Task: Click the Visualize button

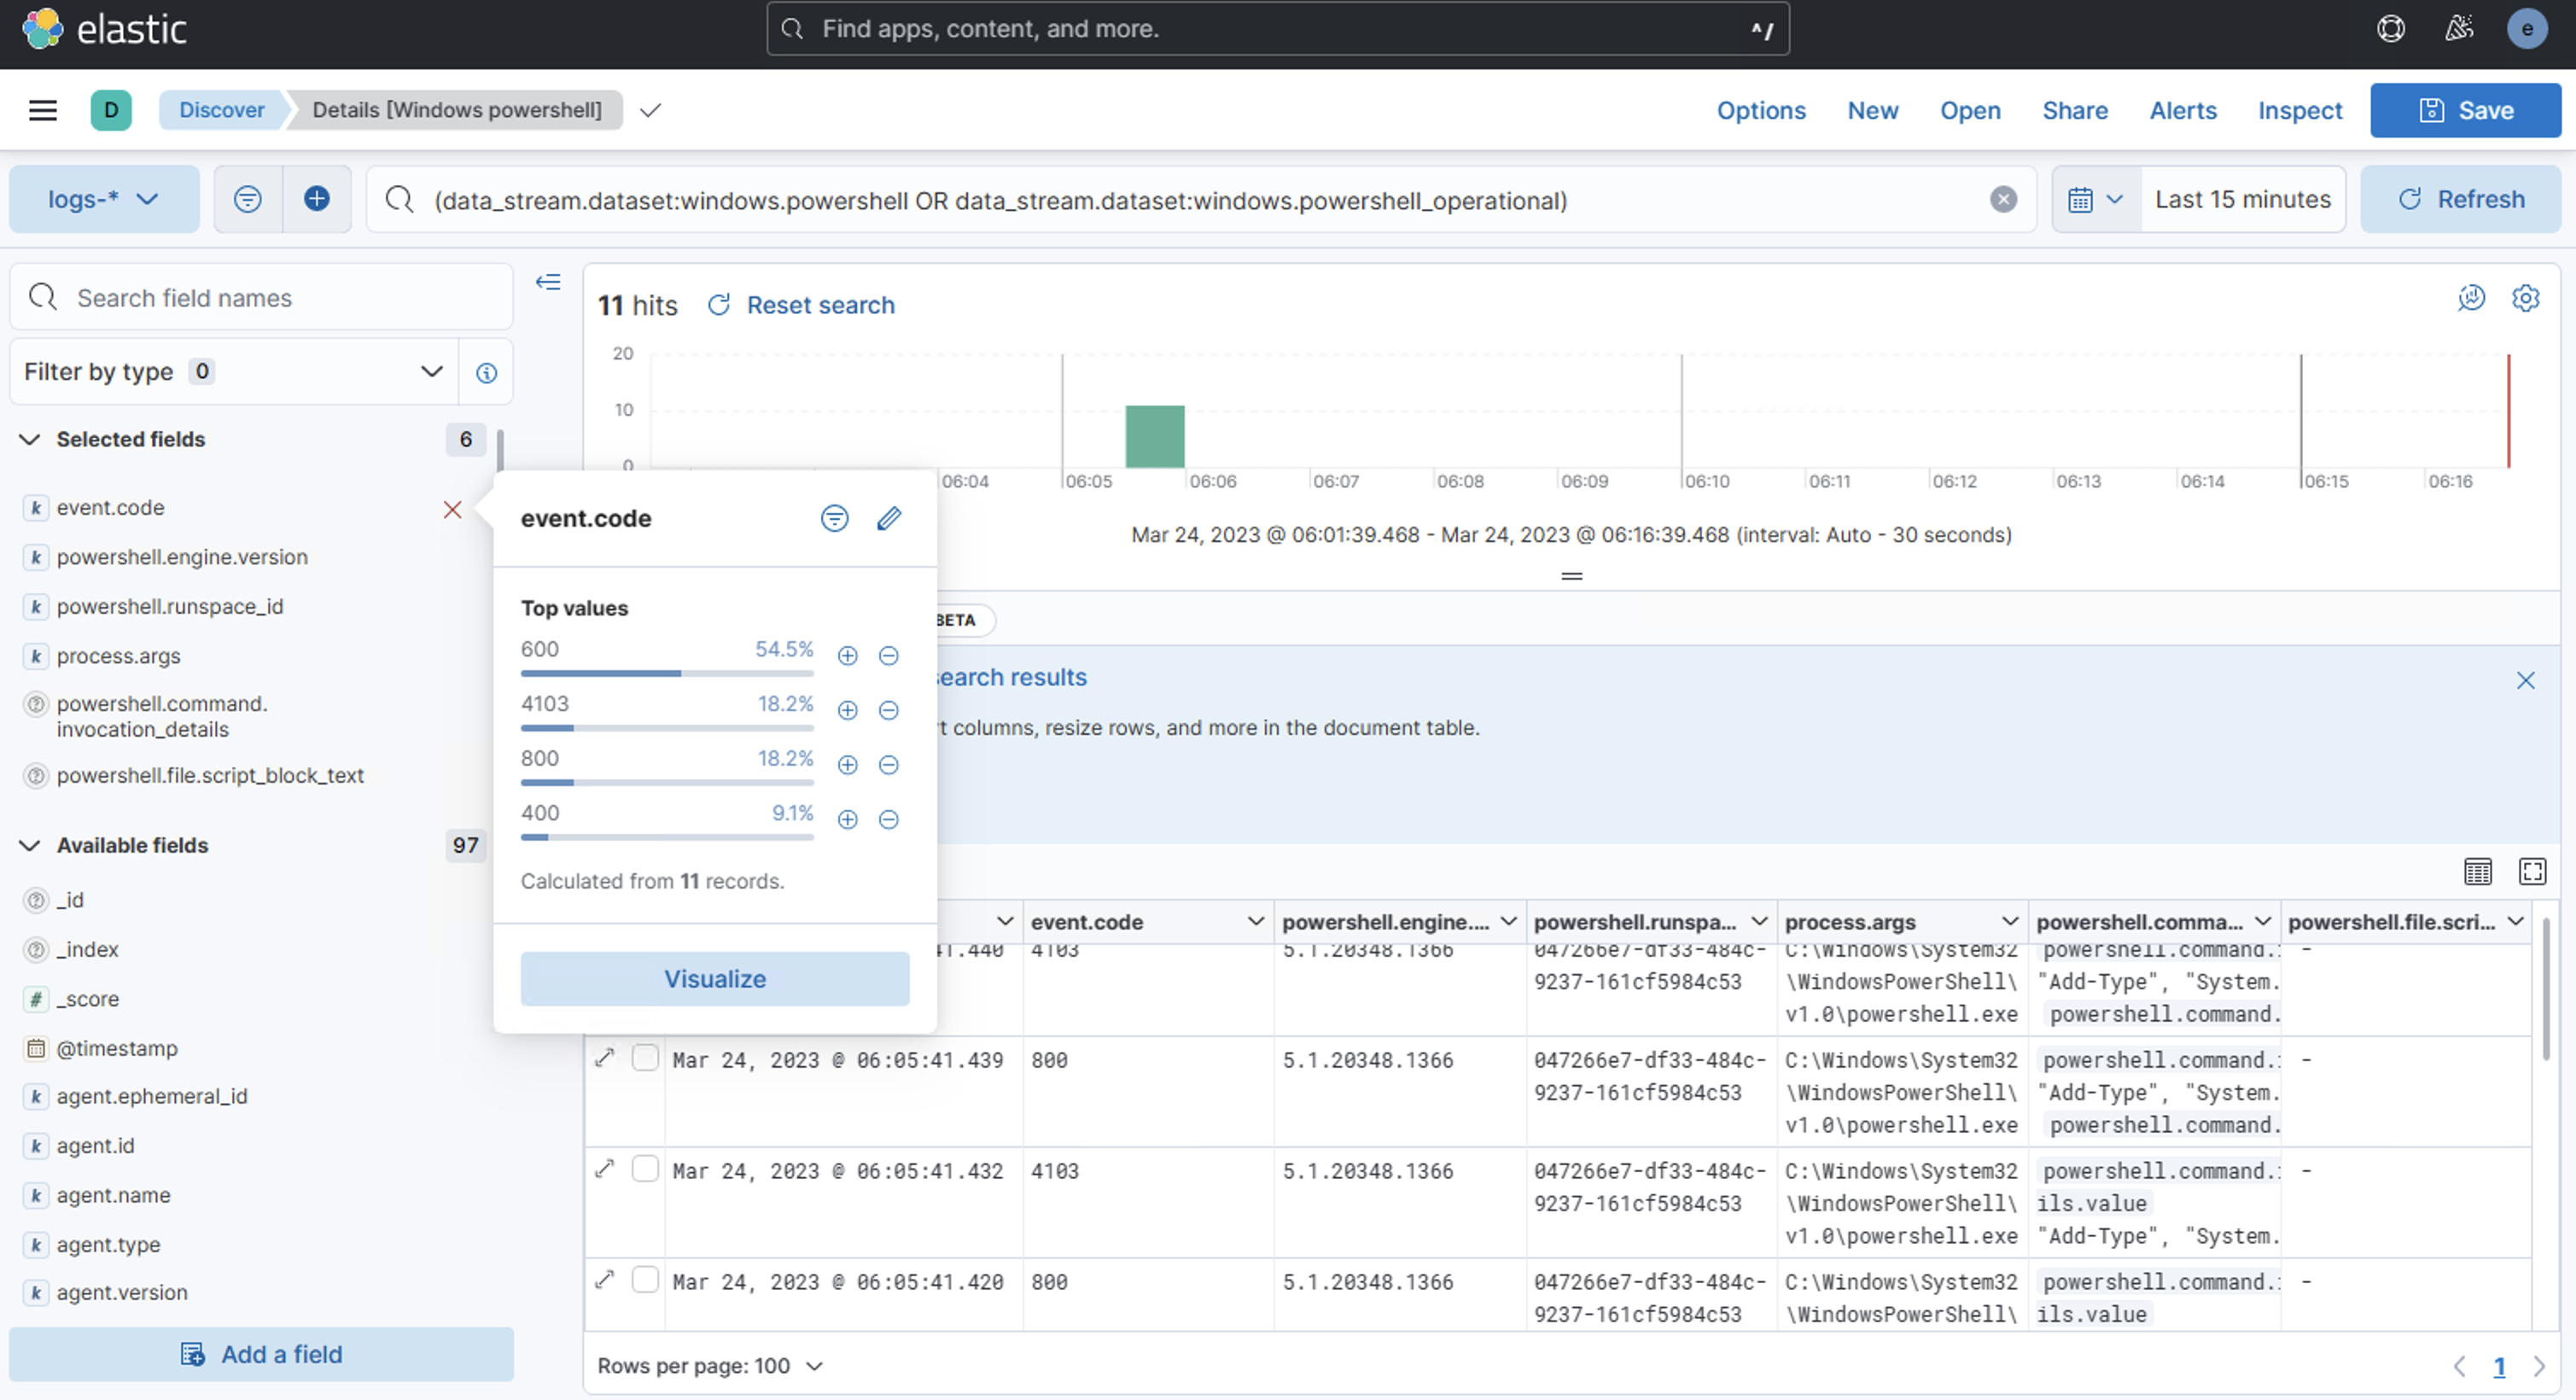Action: 714,978
